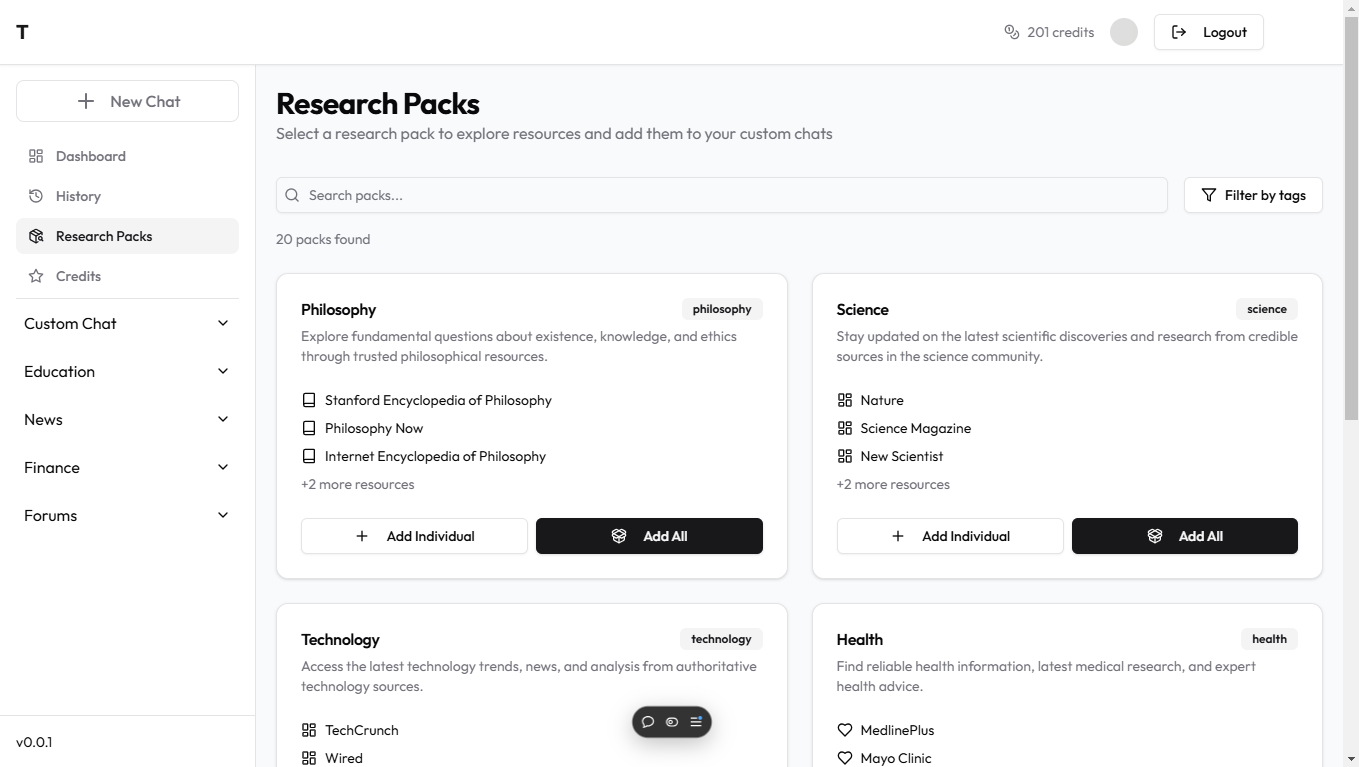Click the credits coin icon in header
The image size is (1359, 767).
(1011, 32)
